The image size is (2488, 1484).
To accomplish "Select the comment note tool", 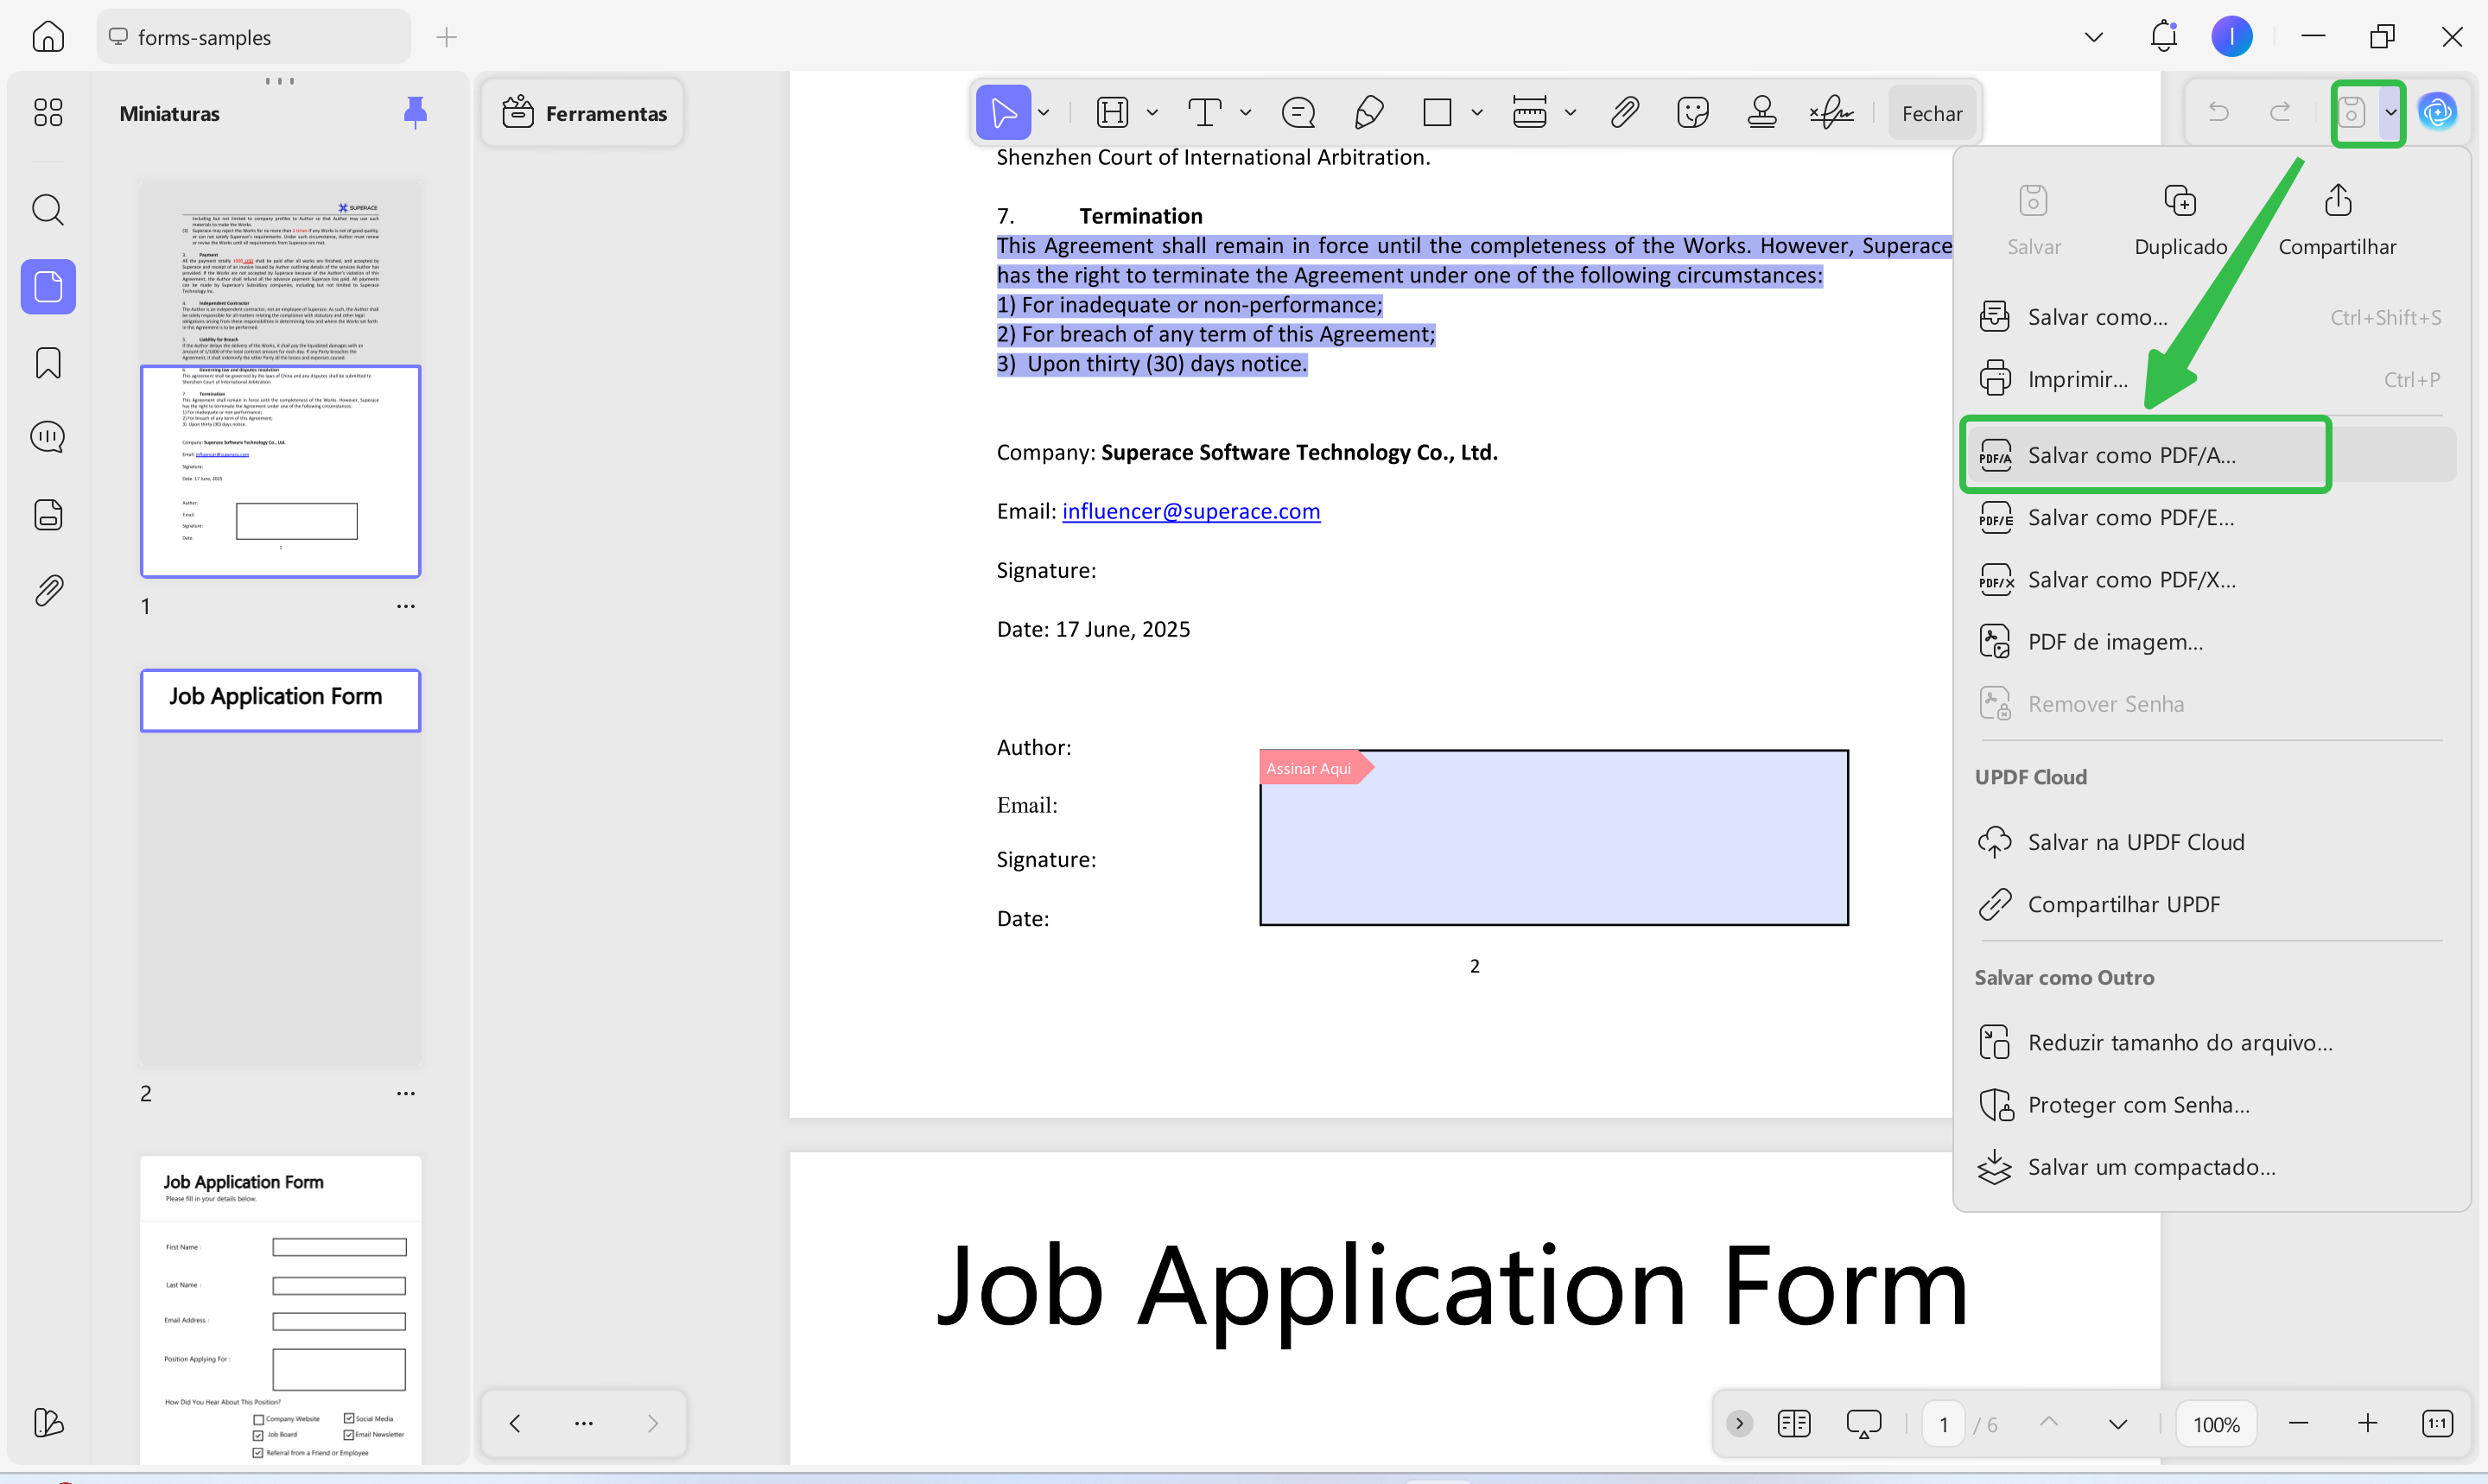I will point(1298,113).
